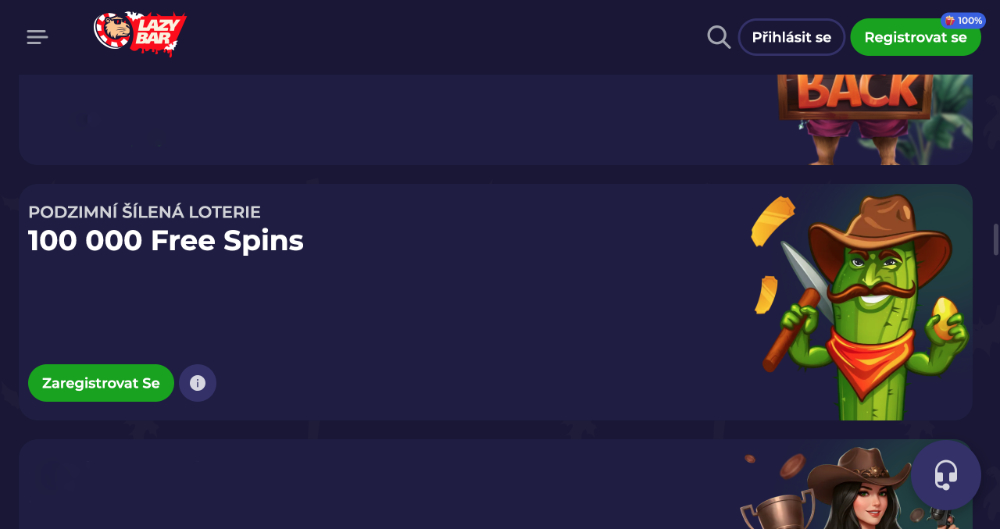Click the info icon beside Zaregistrovat Se

click(x=197, y=383)
